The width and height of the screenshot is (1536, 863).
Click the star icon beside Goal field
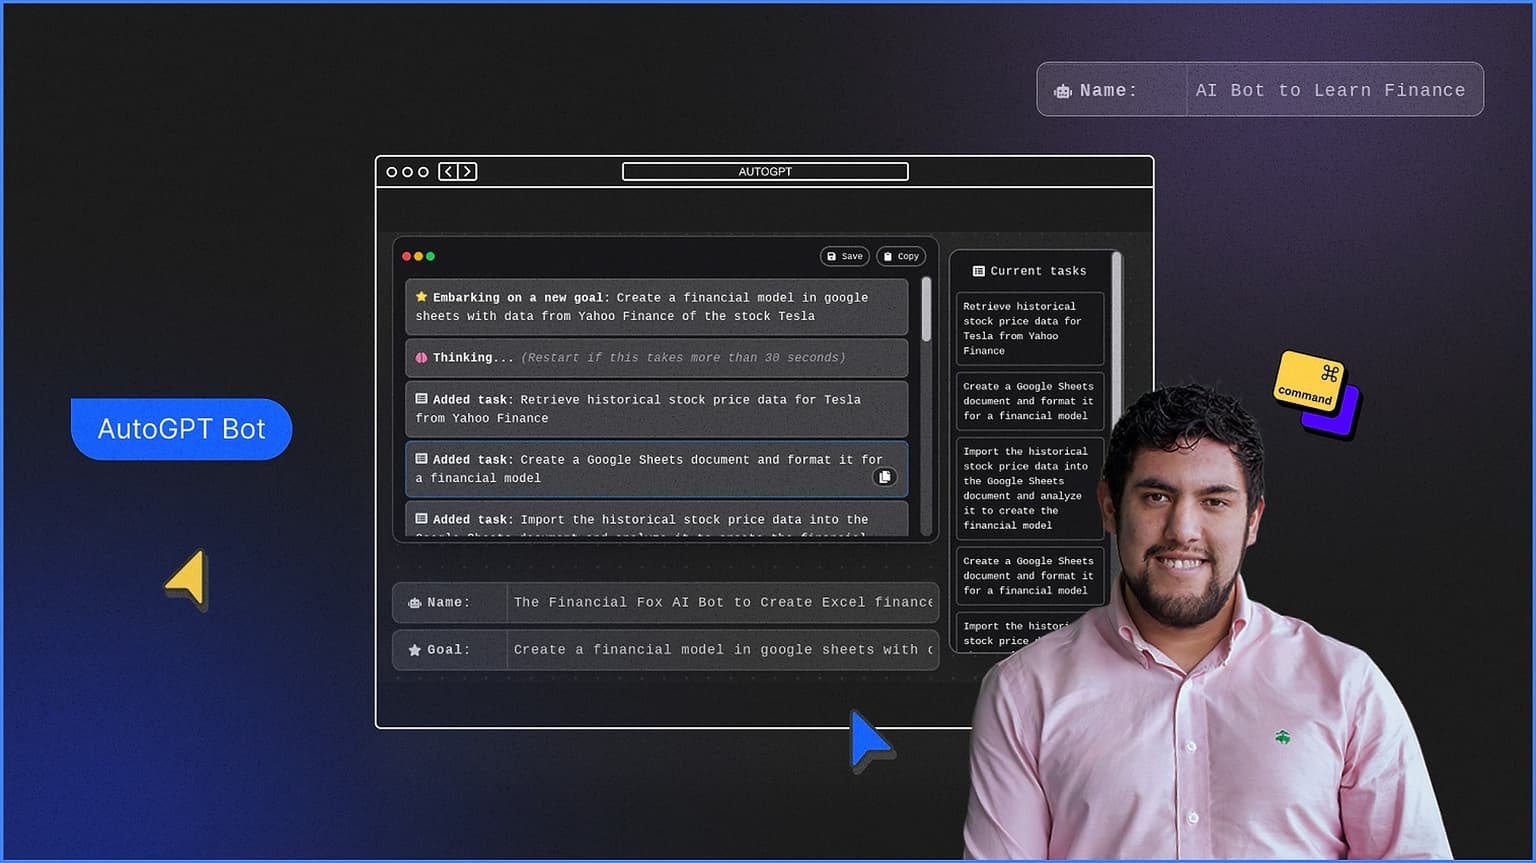pos(415,650)
